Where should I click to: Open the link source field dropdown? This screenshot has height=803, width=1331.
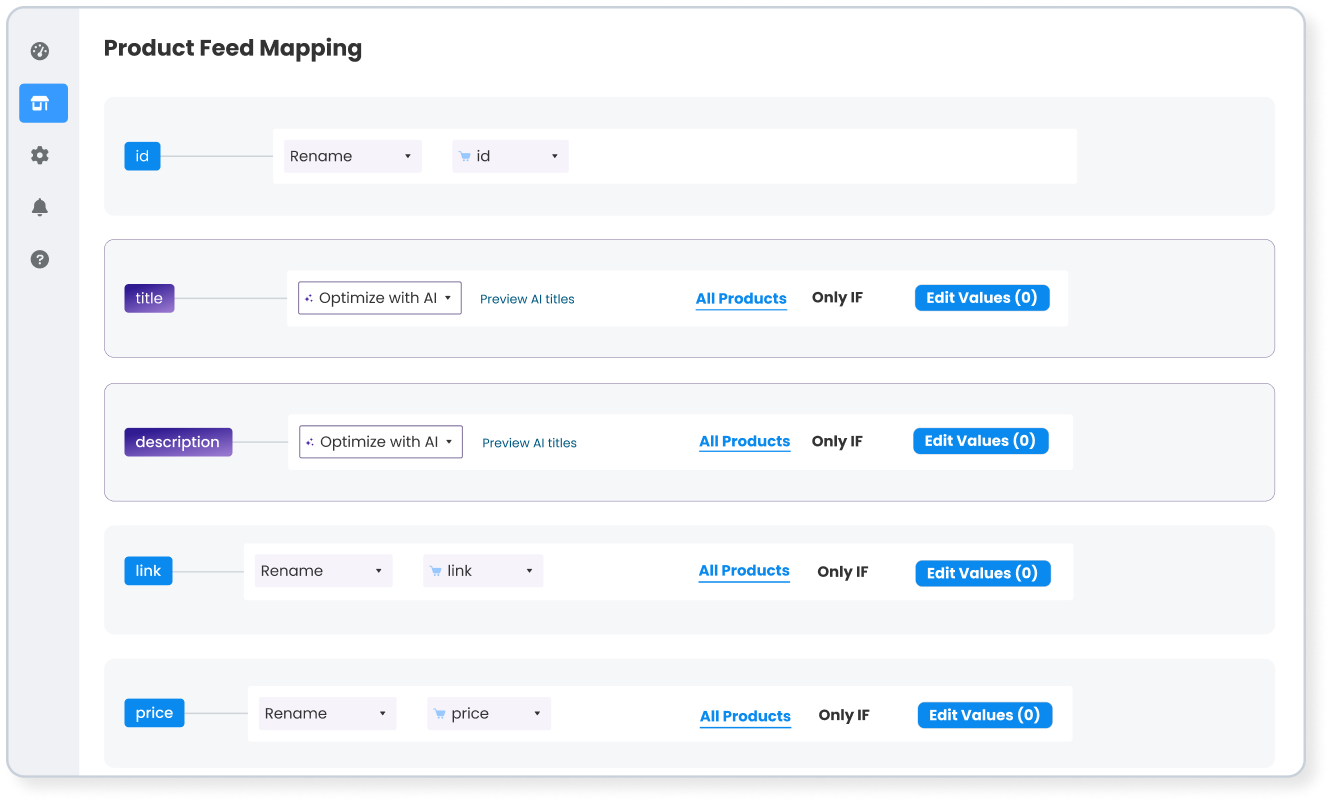tap(483, 571)
